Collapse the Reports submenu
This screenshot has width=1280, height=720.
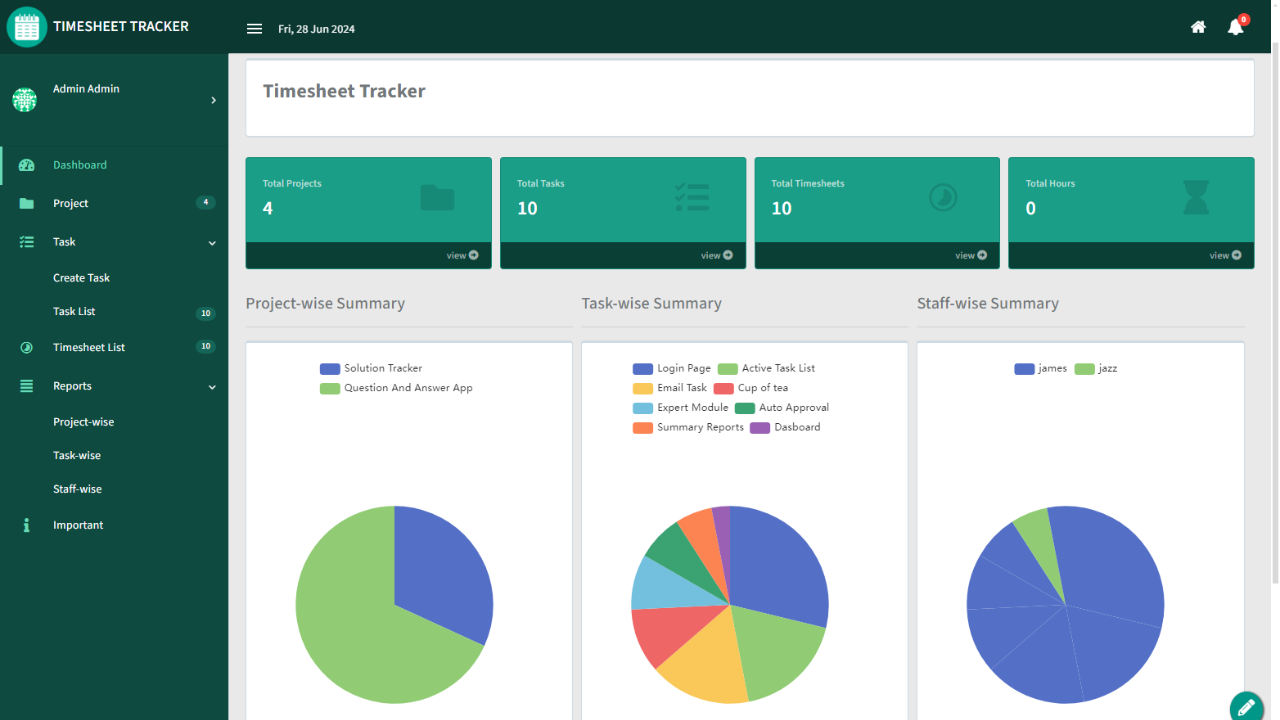coord(212,387)
